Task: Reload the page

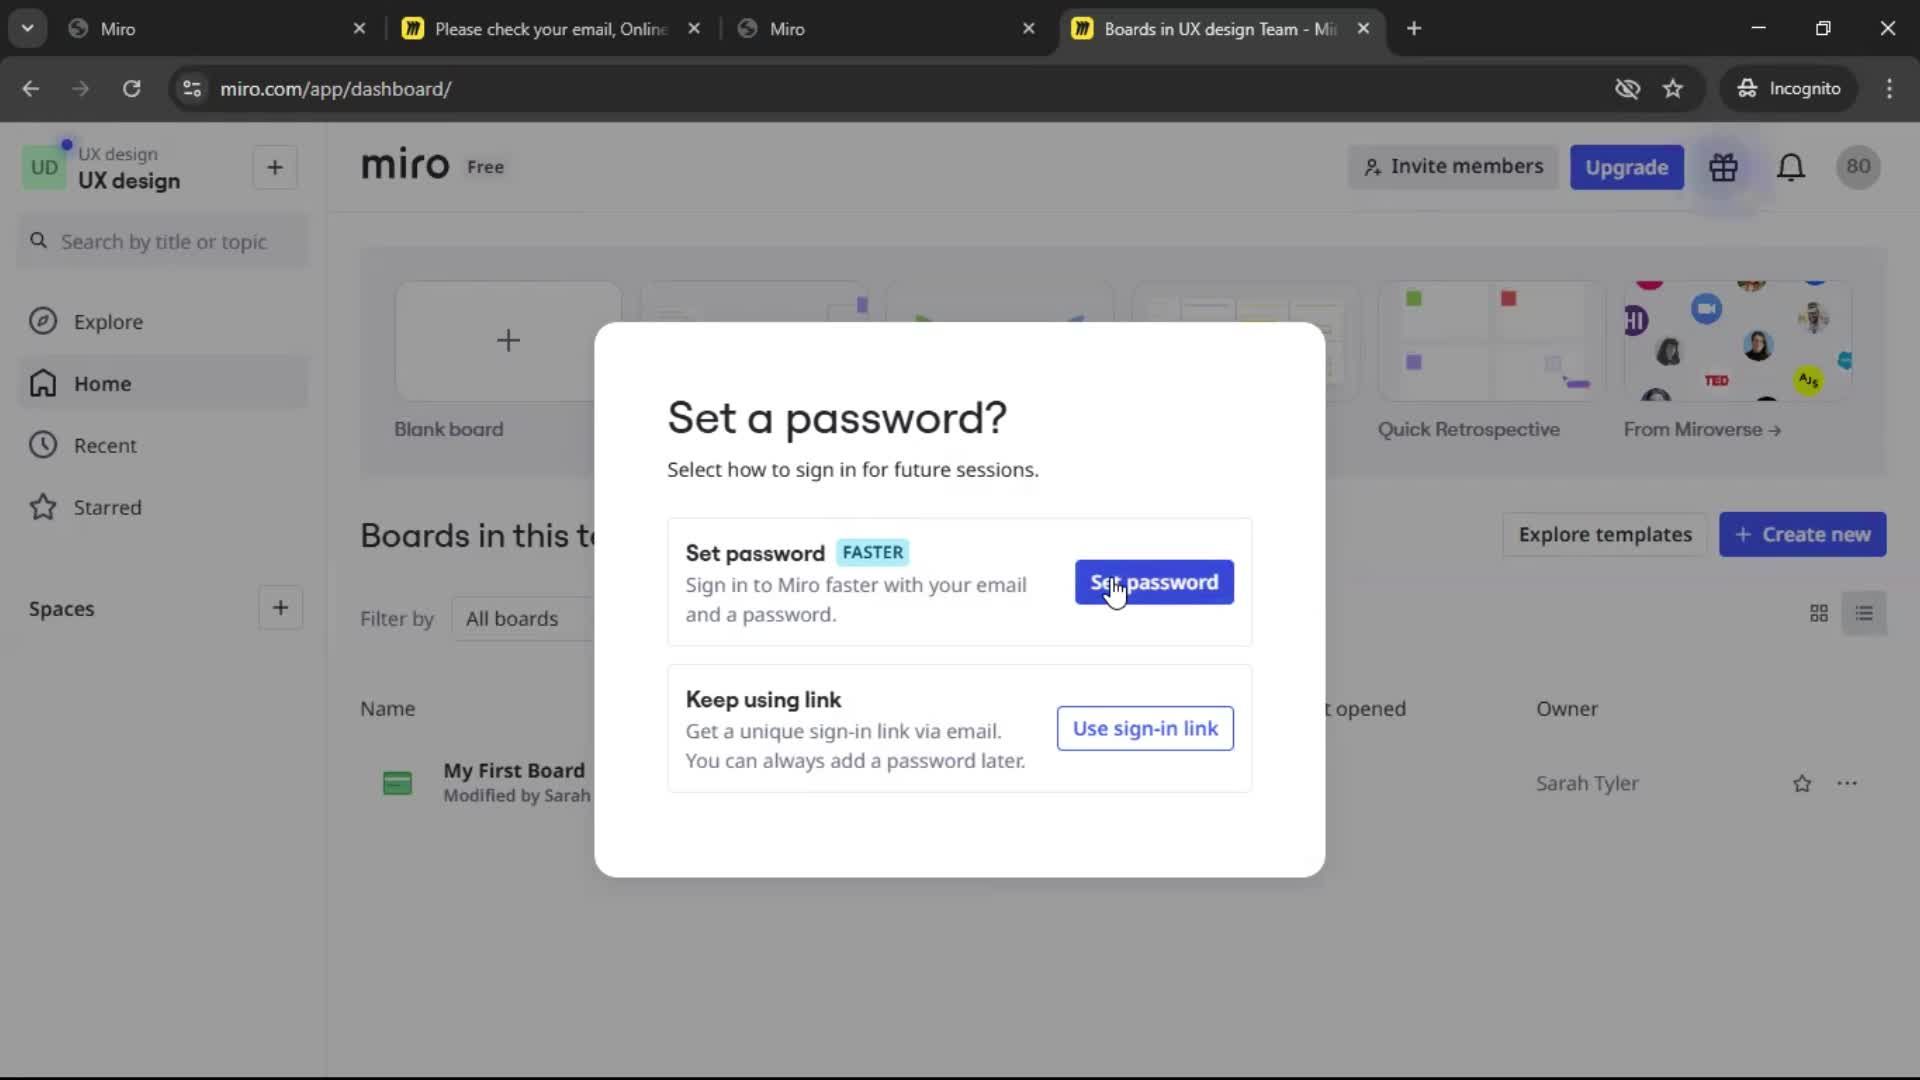Action: (131, 89)
